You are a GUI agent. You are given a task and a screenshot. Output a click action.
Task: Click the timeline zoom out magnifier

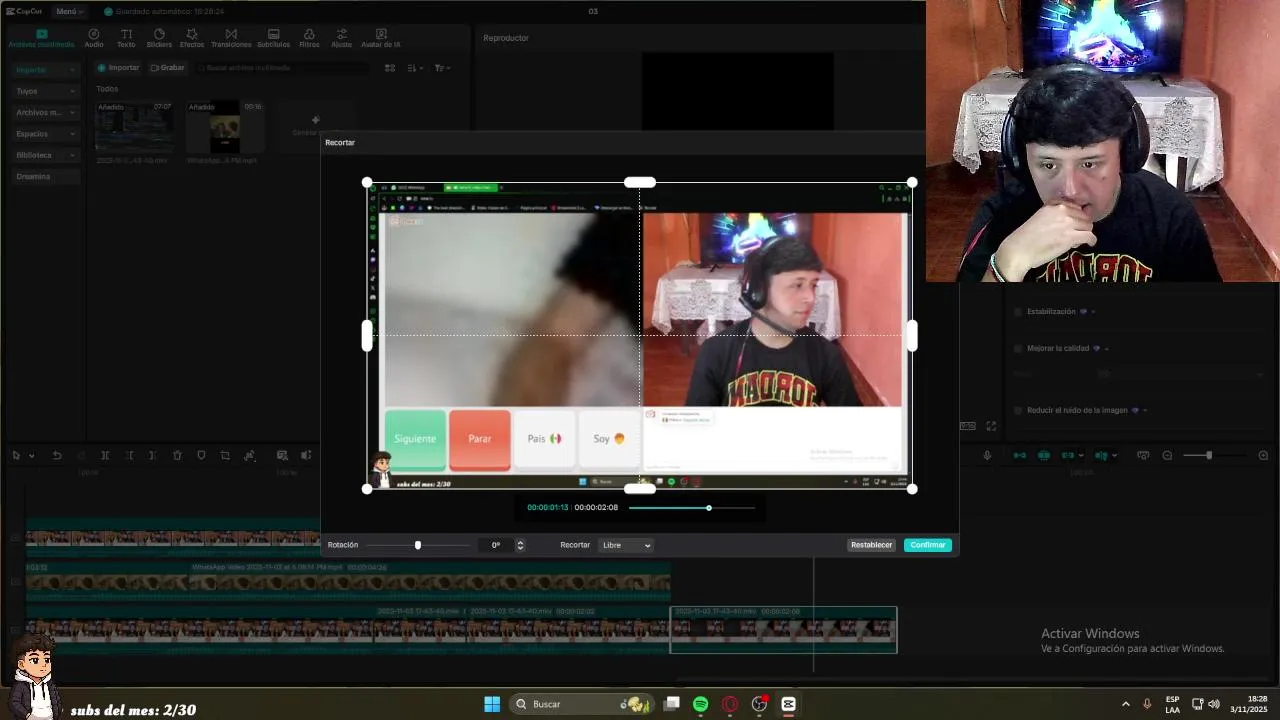click(x=1167, y=455)
